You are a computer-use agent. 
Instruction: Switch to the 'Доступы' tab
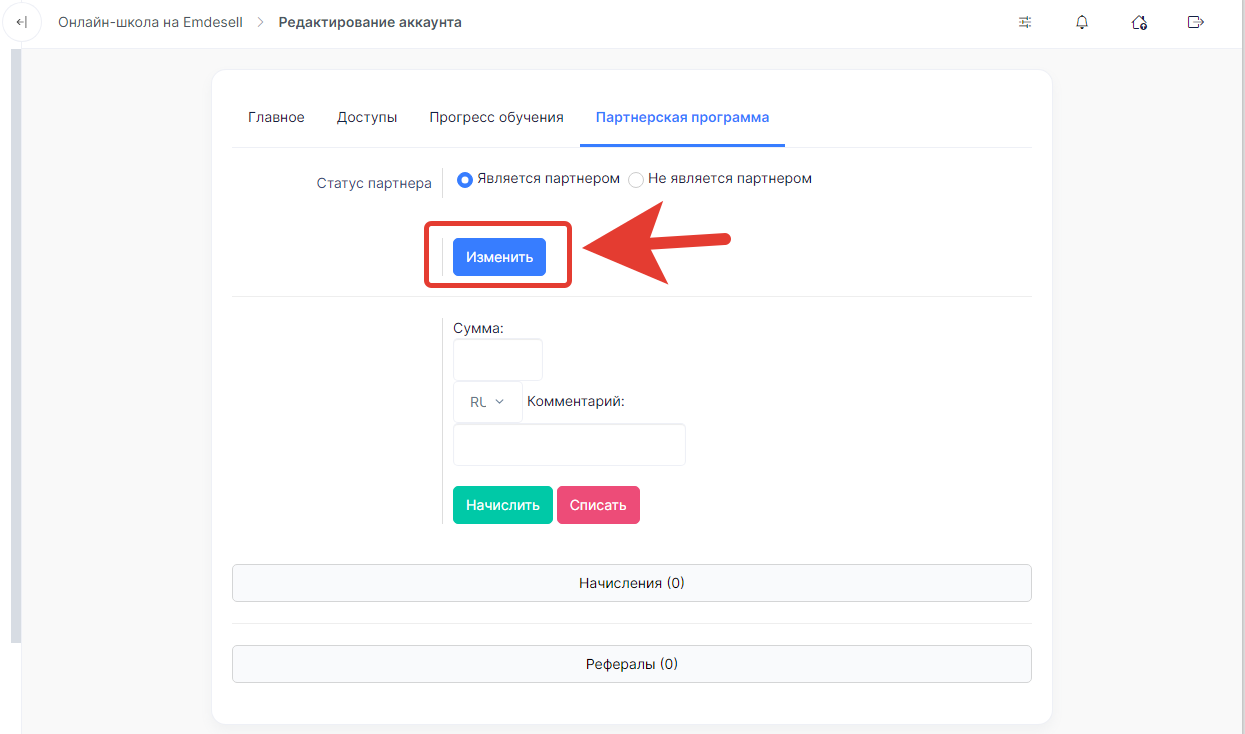click(x=367, y=118)
